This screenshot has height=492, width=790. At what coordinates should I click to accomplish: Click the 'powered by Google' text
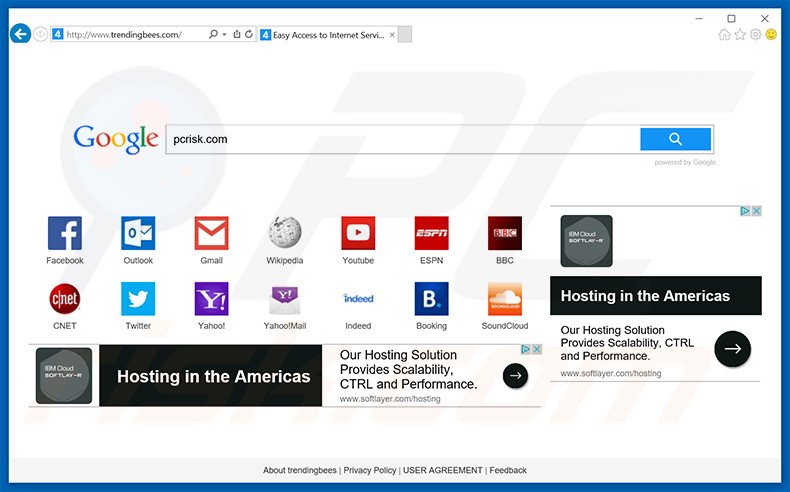click(685, 162)
